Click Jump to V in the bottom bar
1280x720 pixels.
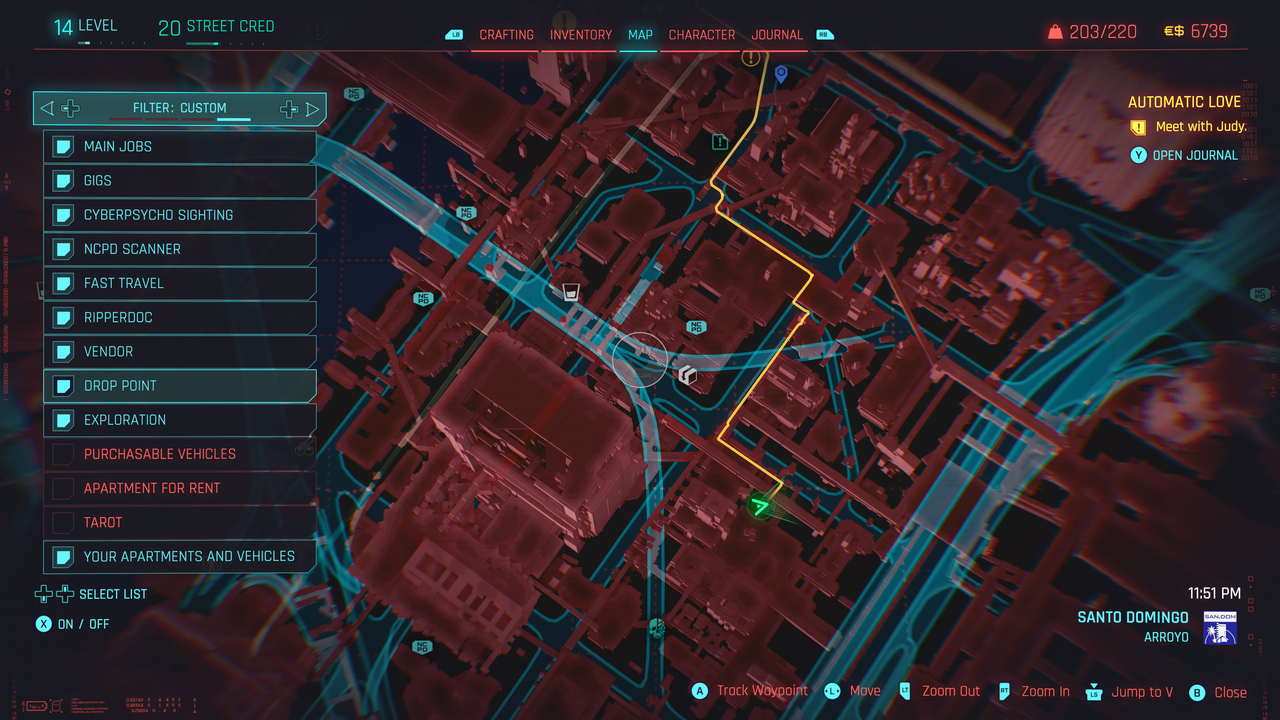tap(1142, 691)
